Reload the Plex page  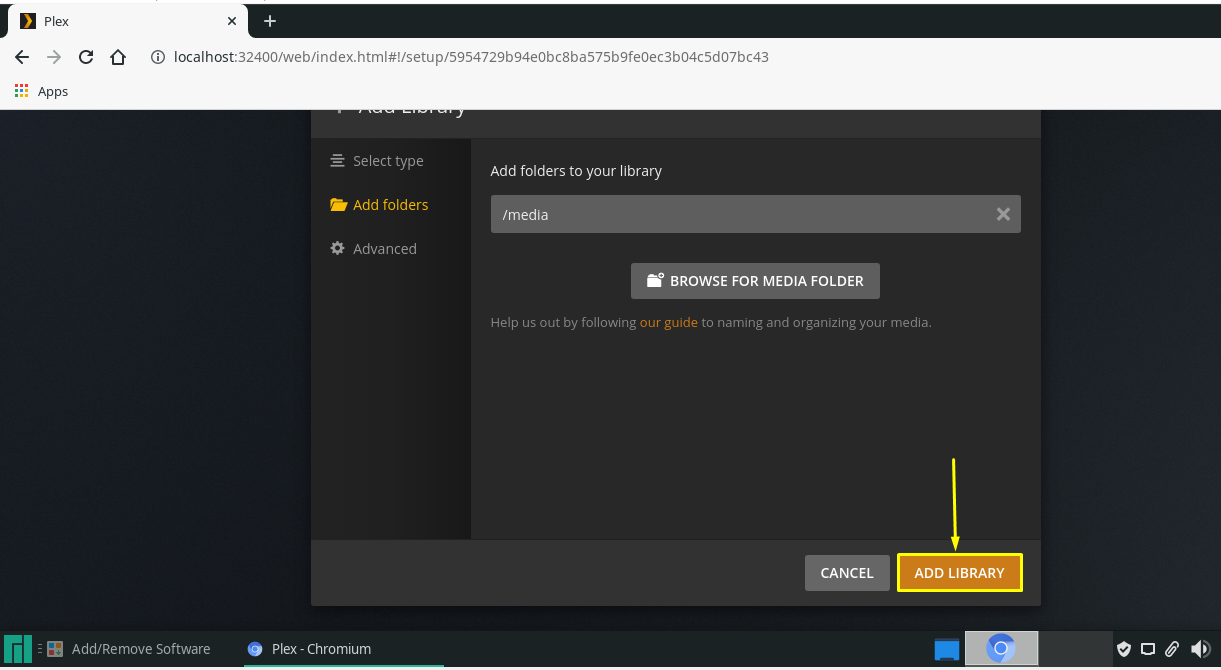tap(86, 57)
